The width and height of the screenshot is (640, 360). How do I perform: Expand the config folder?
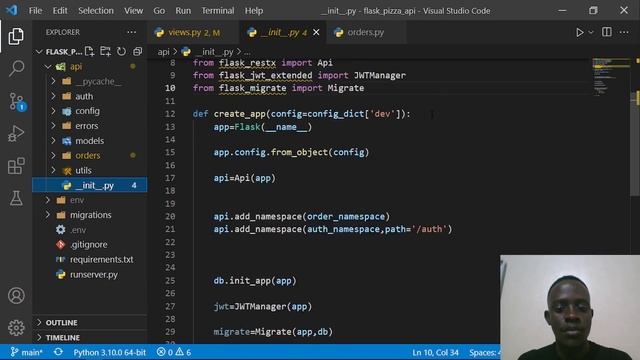pos(53,111)
